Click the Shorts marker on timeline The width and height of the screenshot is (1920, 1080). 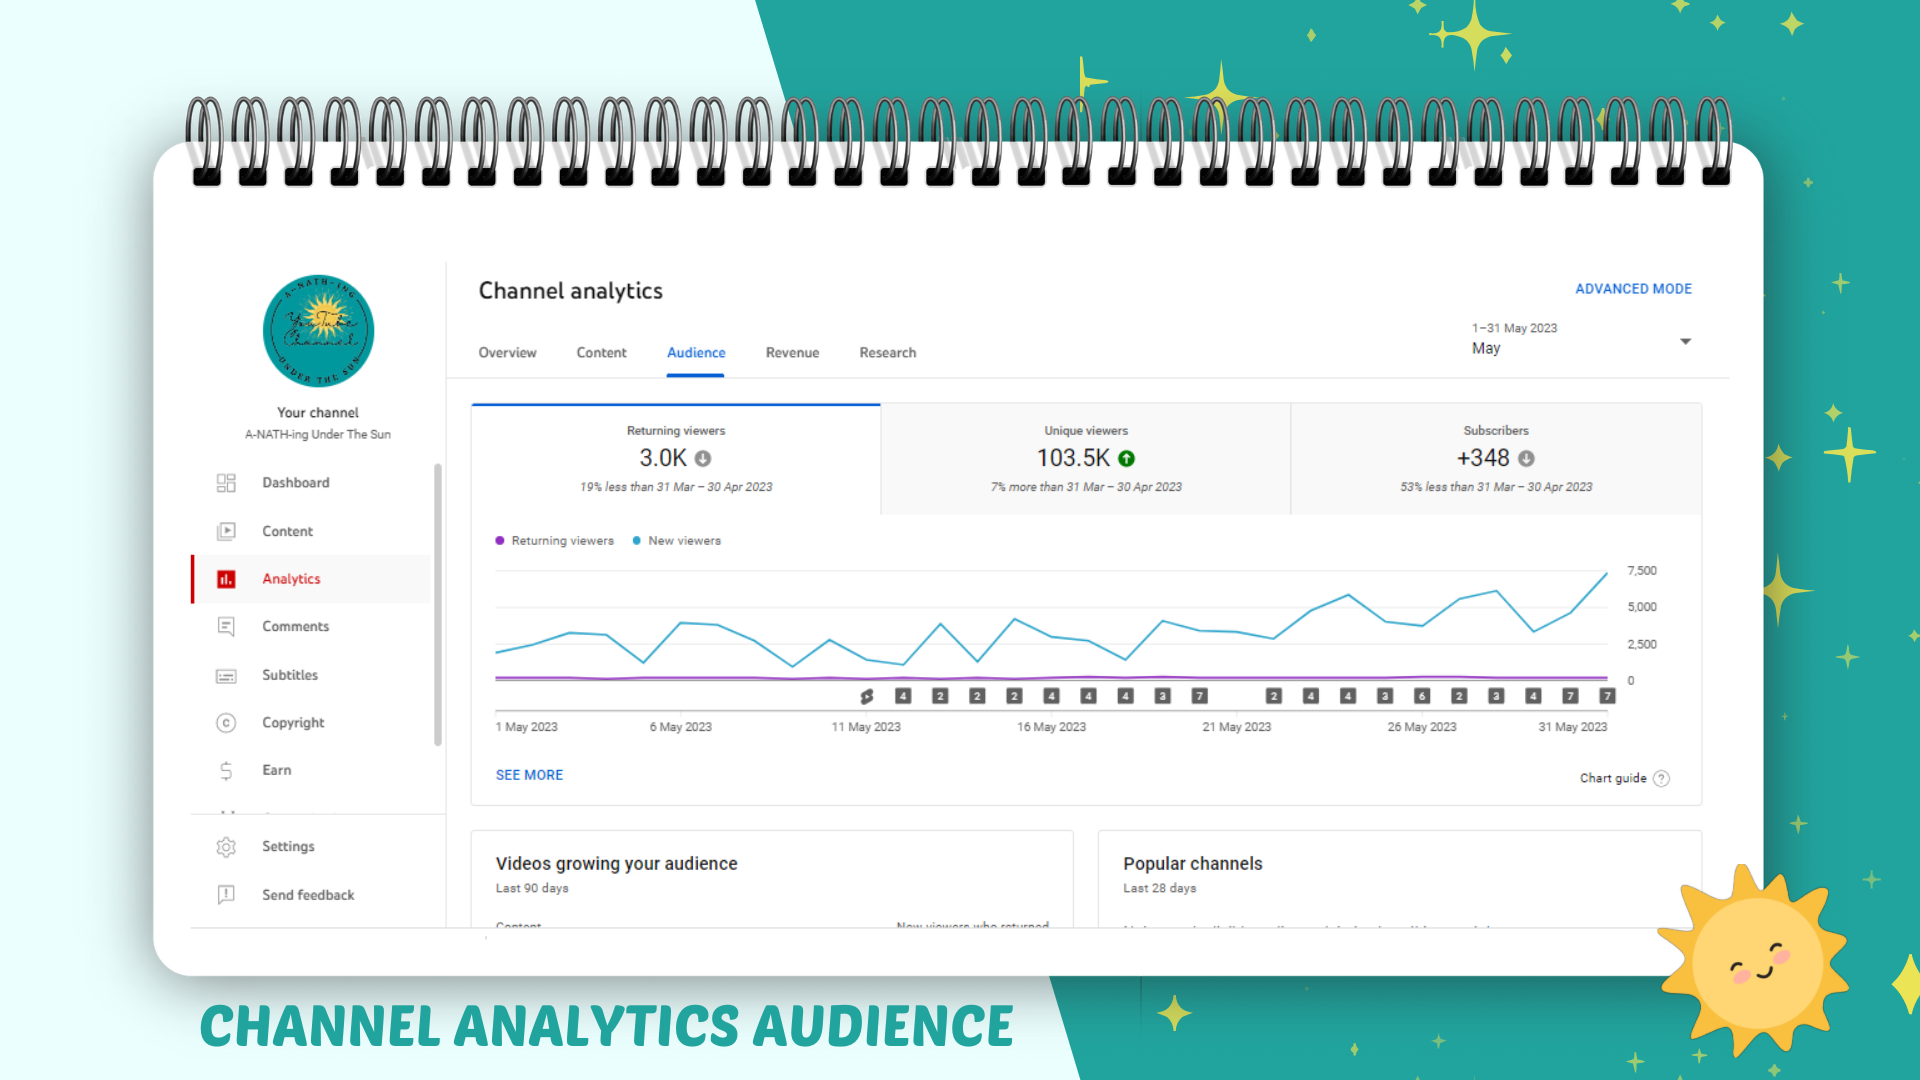coord(867,696)
